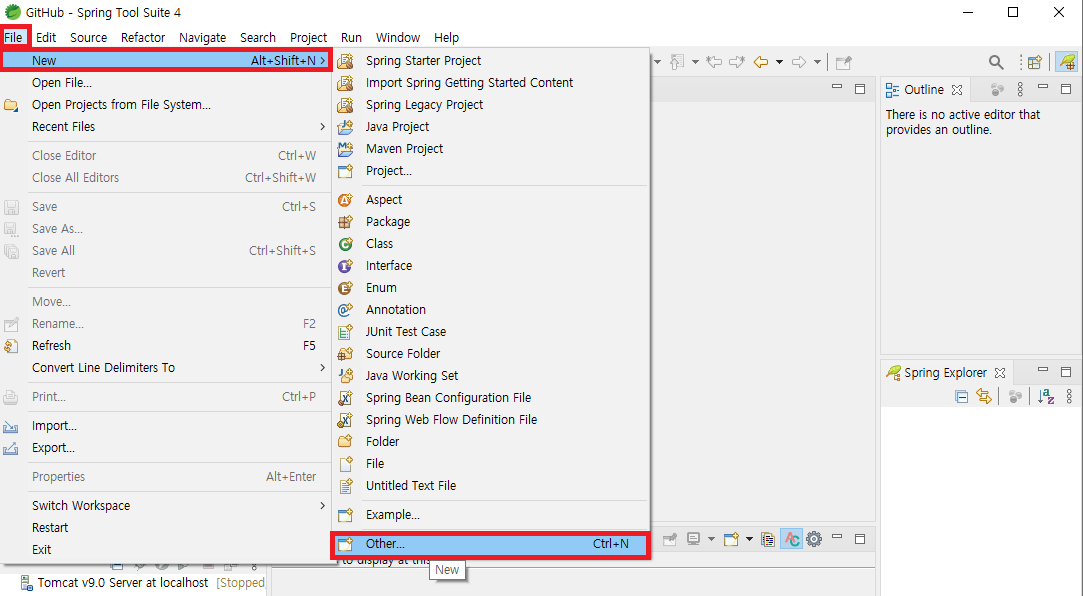Open the Back history dropdown arrow

click(x=779, y=62)
